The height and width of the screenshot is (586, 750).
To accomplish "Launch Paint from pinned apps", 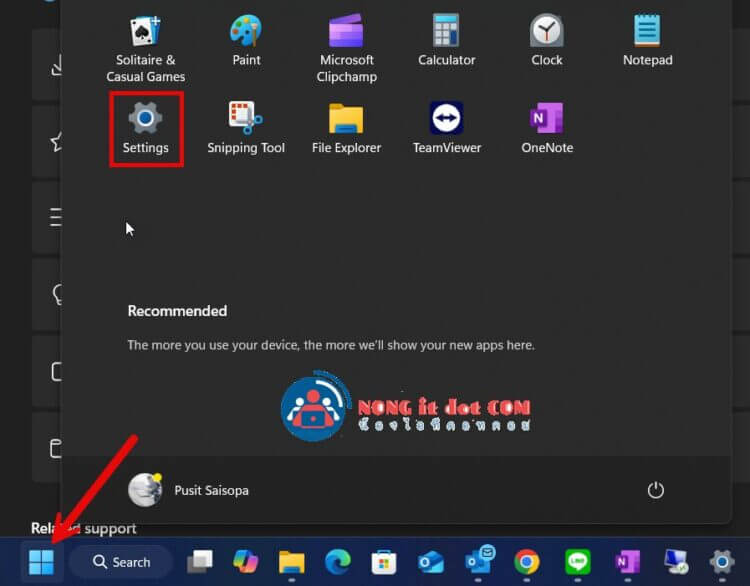I will [246, 41].
